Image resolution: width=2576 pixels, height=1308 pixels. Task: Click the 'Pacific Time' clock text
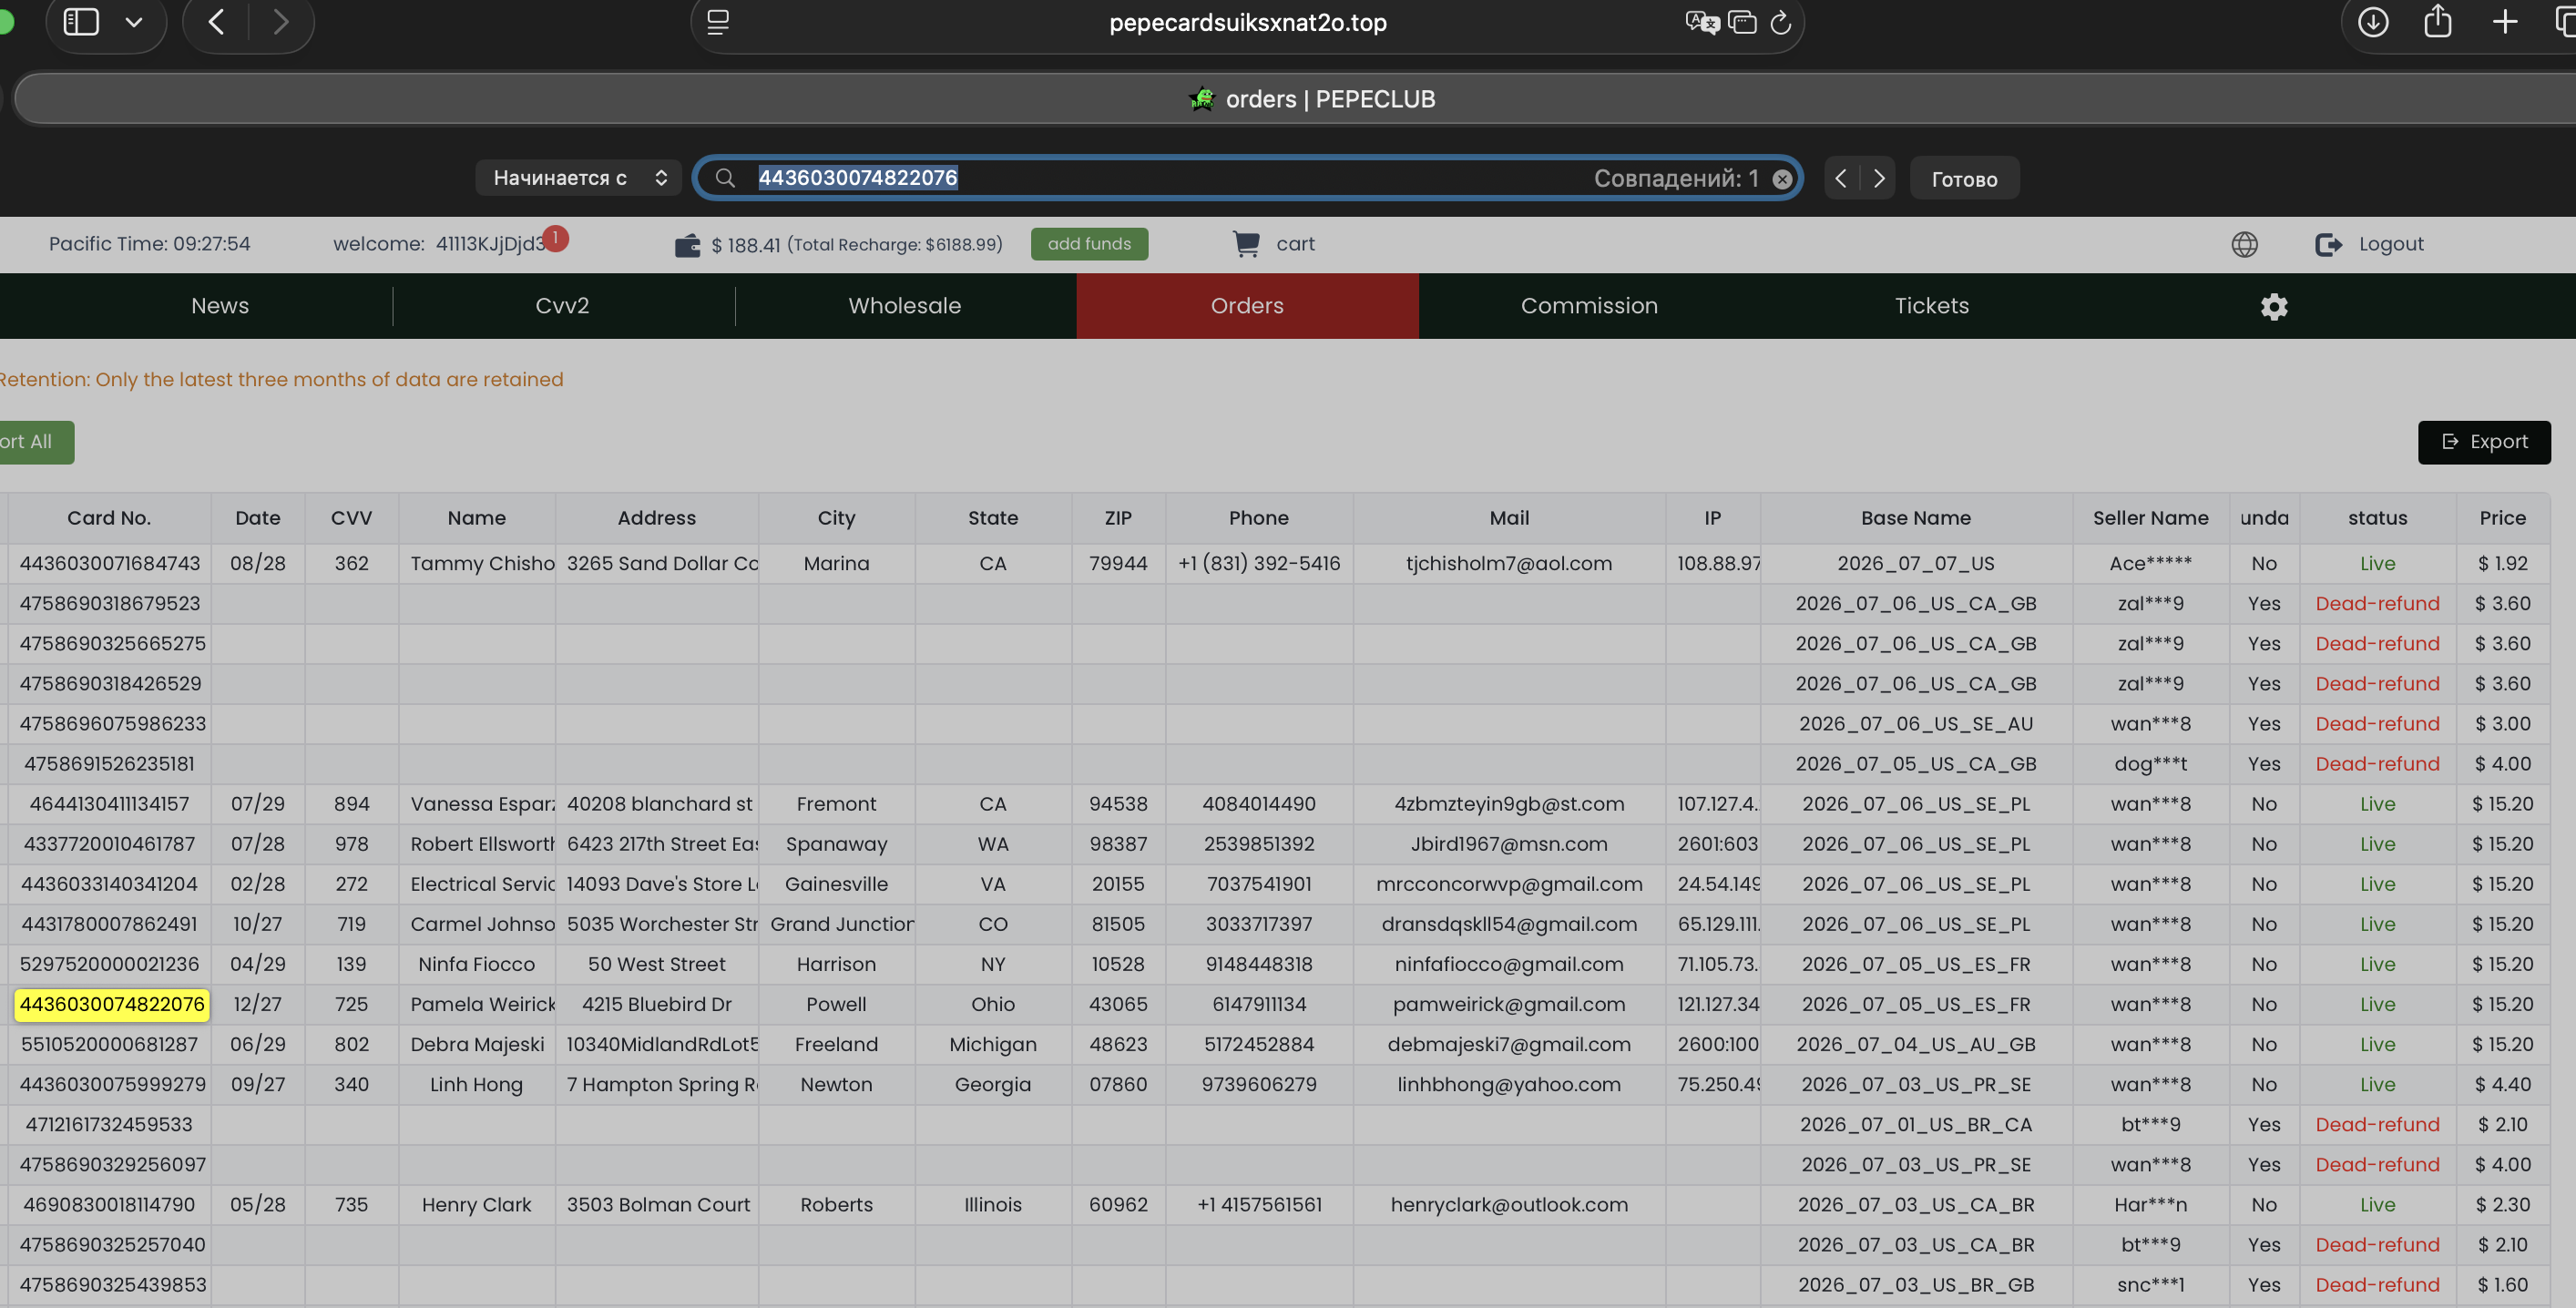coord(150,244)
